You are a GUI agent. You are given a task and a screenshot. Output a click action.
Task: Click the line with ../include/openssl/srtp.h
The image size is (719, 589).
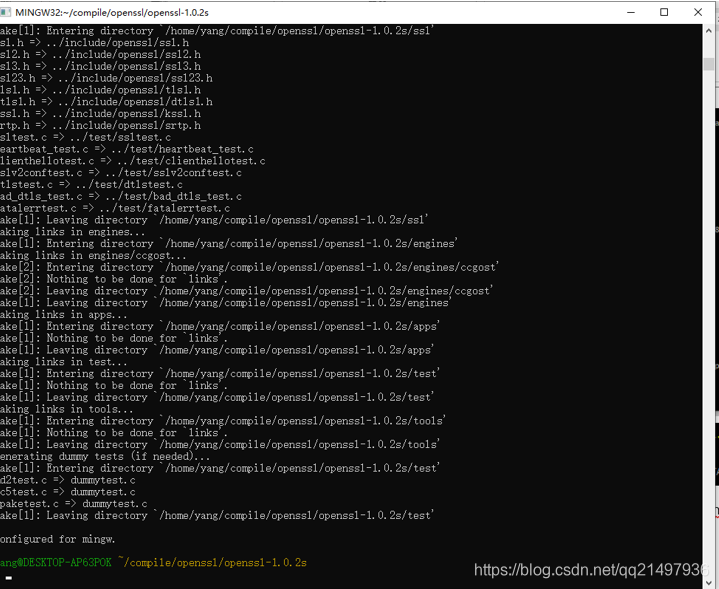click(100, 126)
